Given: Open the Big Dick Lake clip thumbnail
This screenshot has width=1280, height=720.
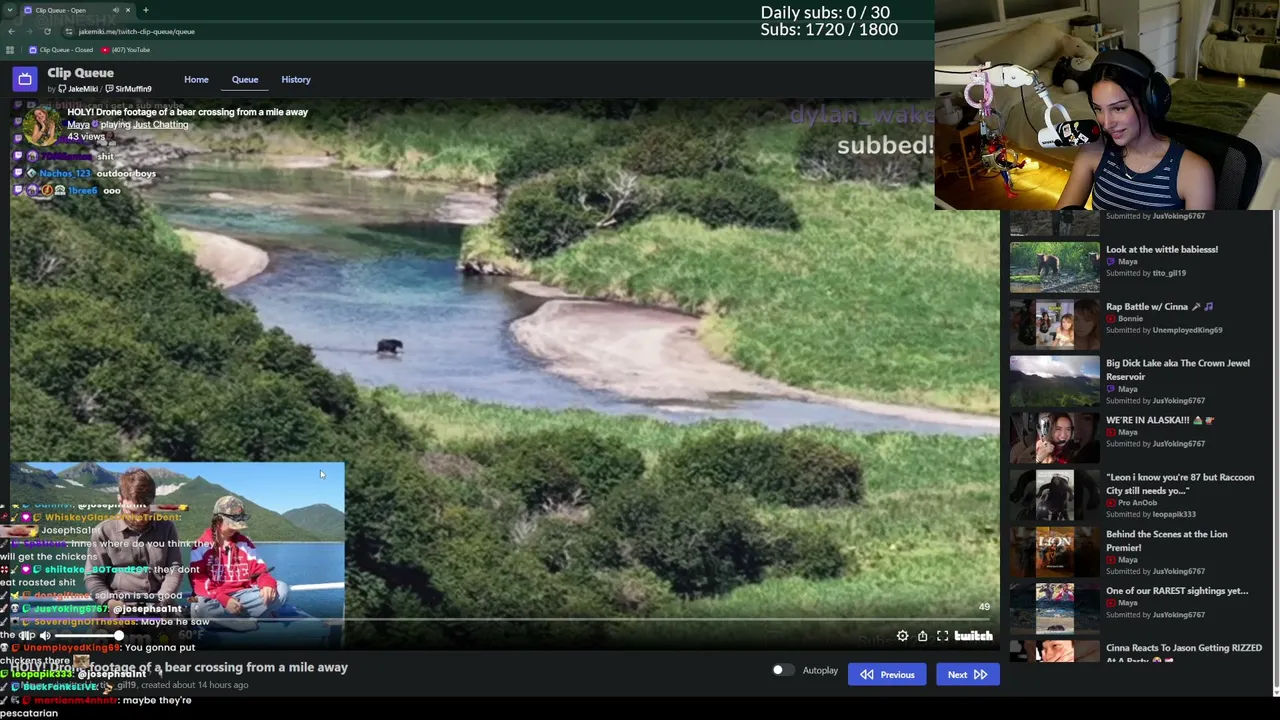Looking at the screenshot, I should tap(1054, 381).
